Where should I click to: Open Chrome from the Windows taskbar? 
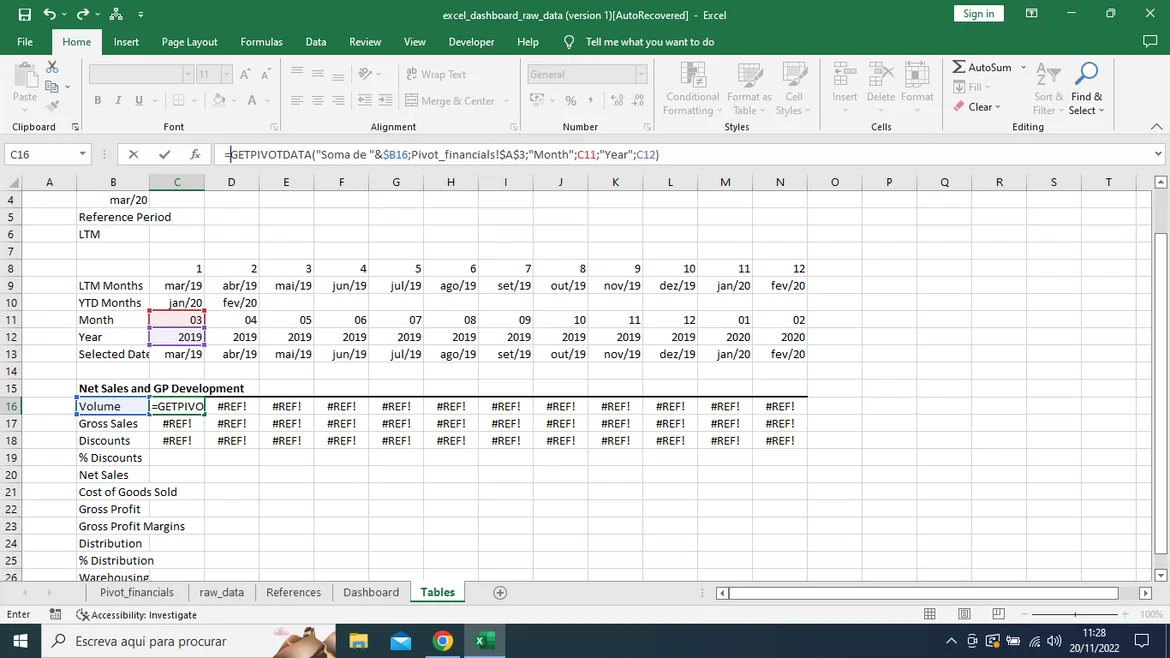click(x=442, y=641)
